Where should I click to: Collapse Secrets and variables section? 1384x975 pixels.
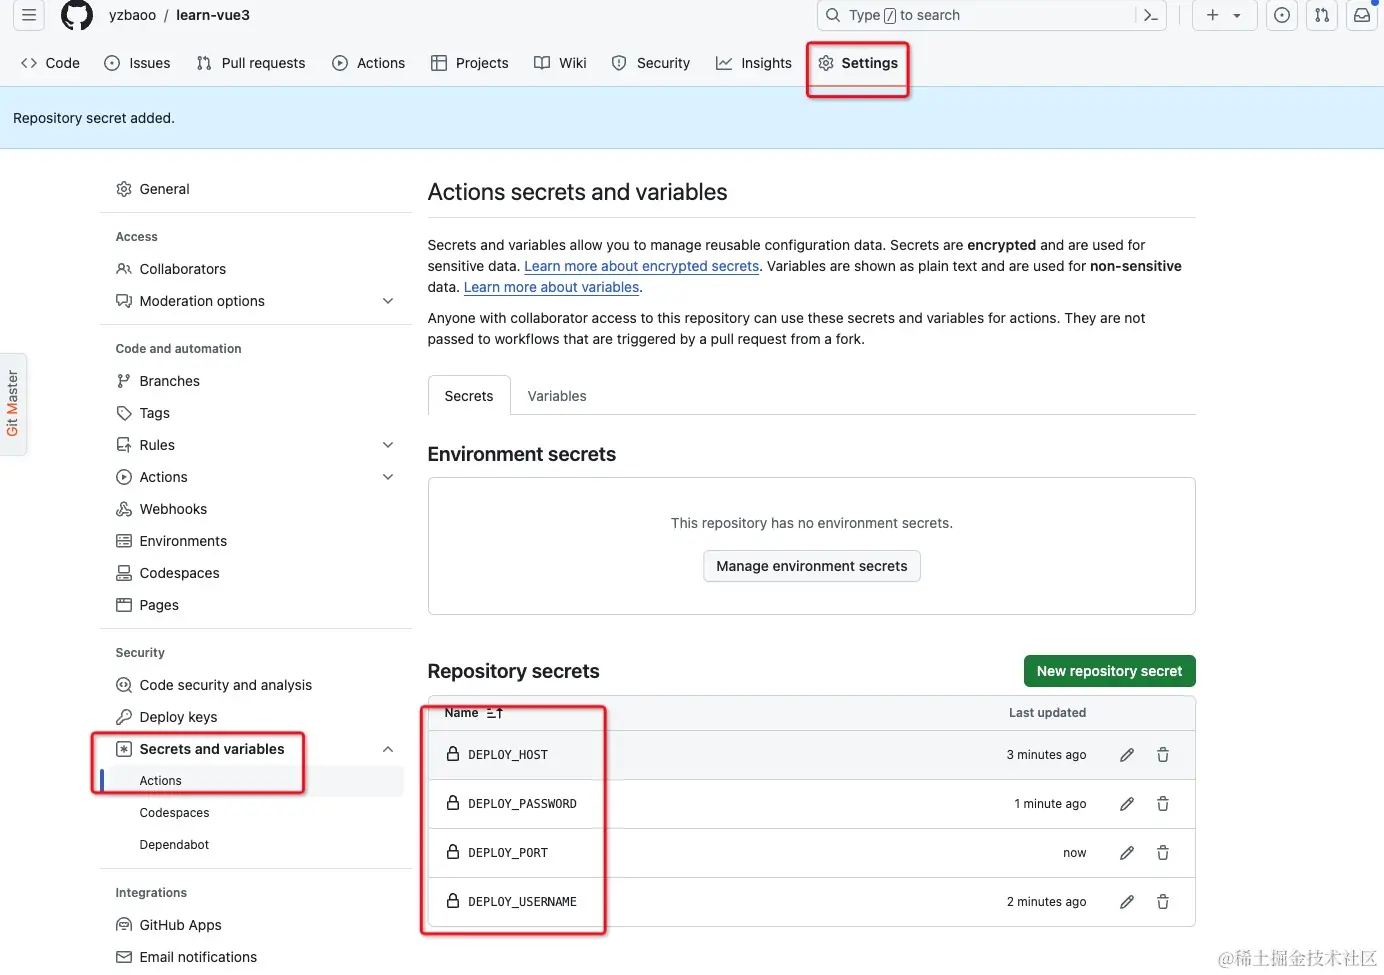388,749
